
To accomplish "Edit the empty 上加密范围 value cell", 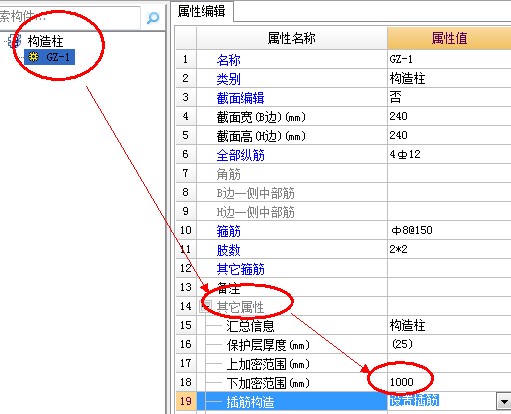I will click(x=449, y=363).
